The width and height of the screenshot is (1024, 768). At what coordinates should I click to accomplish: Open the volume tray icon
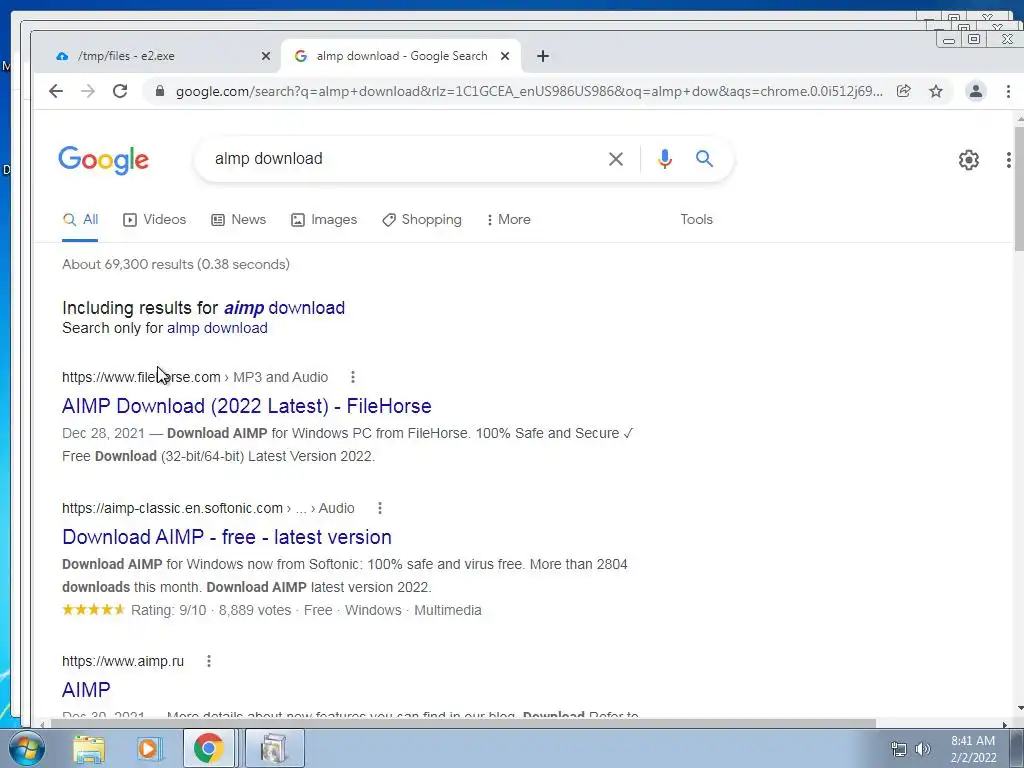tap(923, 750)
